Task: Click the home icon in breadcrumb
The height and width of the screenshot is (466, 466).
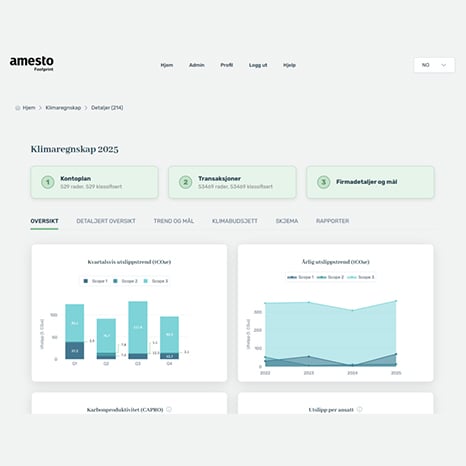Action: click(x=18, y=108)
